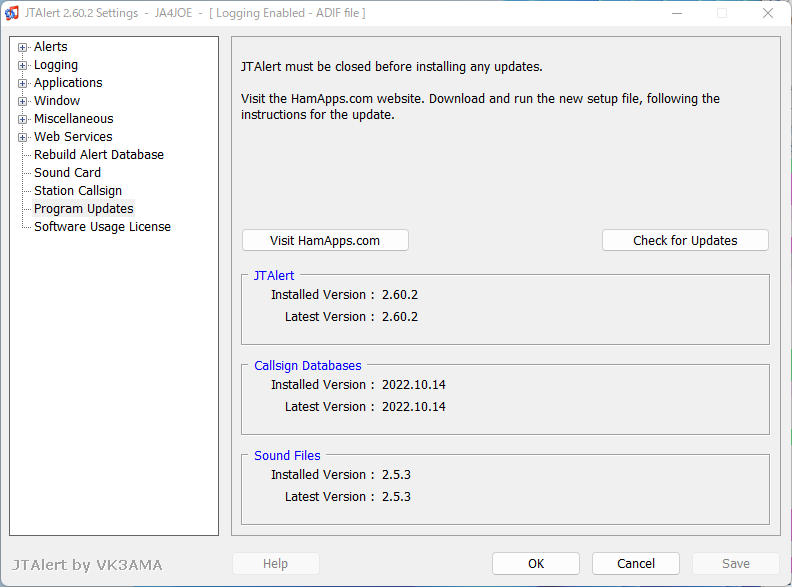Click Callsign Databases latest version 2022.10.14

(414, 407)
